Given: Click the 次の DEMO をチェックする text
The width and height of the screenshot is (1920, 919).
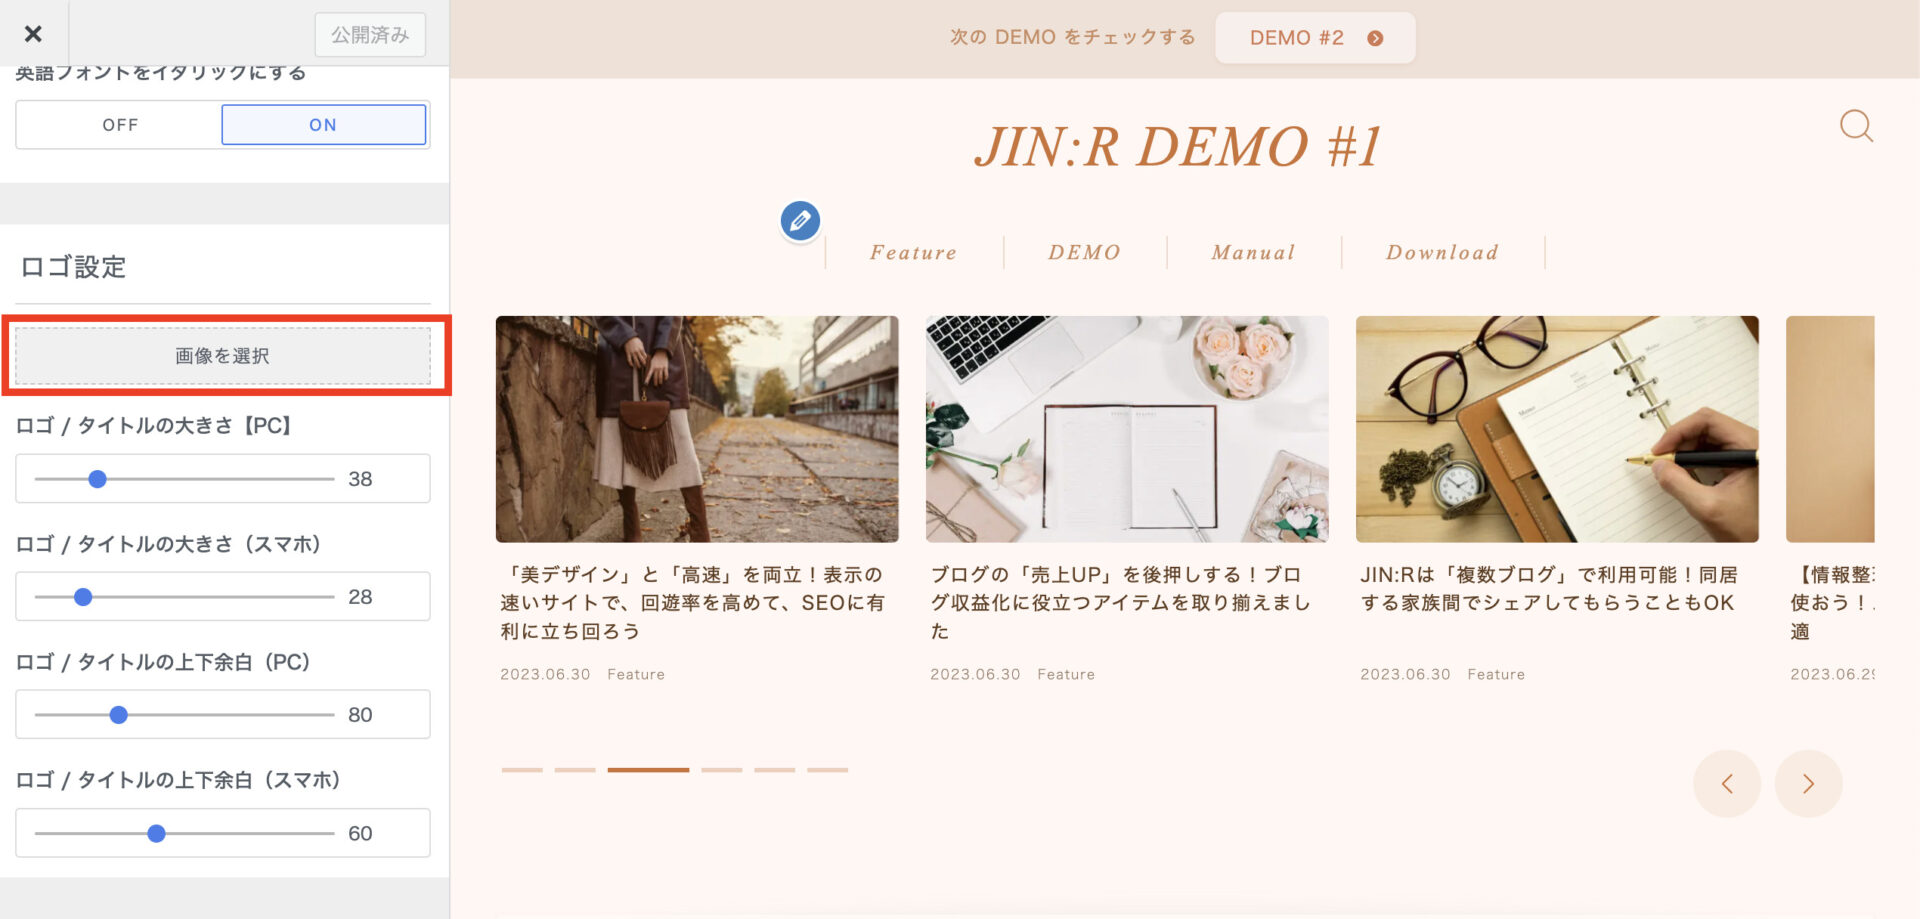Looking at the screenshot, I should tap(1072, 37).
